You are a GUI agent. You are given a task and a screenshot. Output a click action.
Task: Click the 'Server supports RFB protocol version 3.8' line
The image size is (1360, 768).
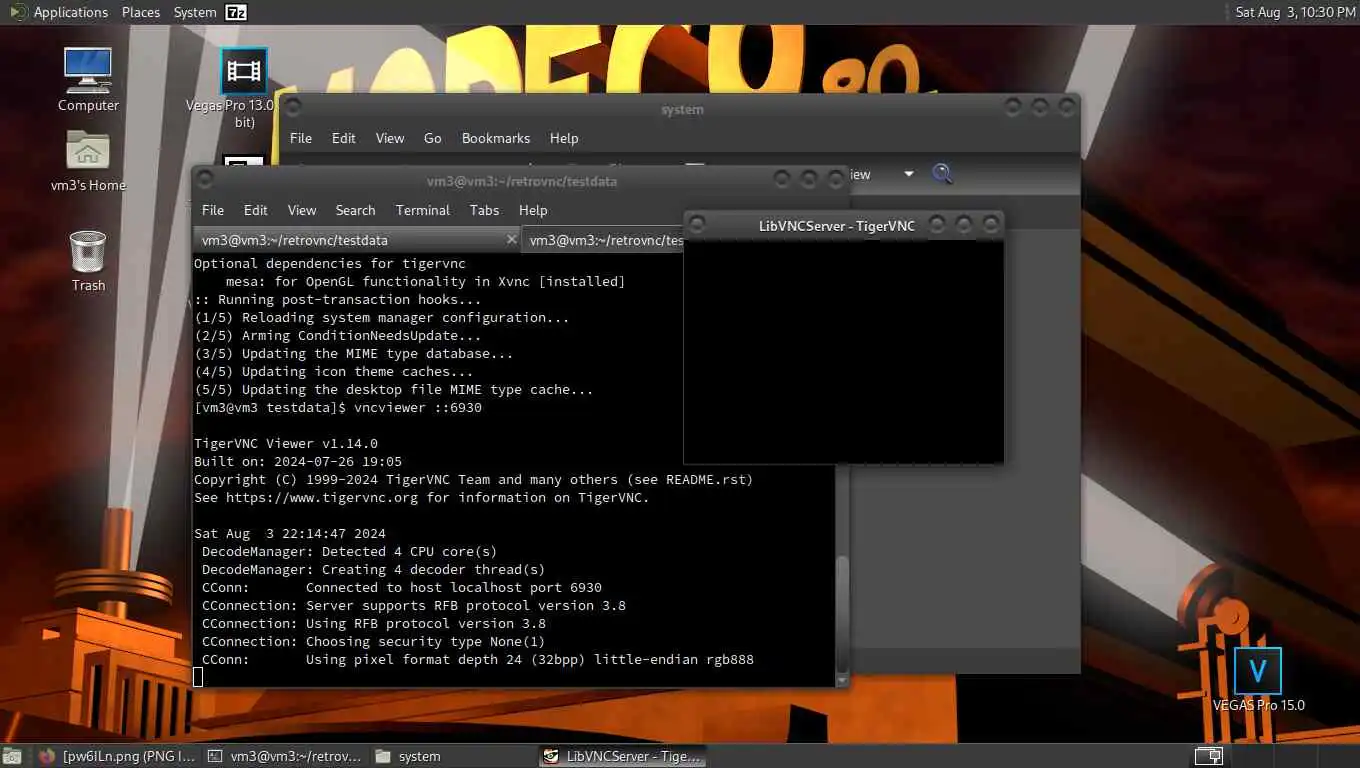tap(413, 606)
